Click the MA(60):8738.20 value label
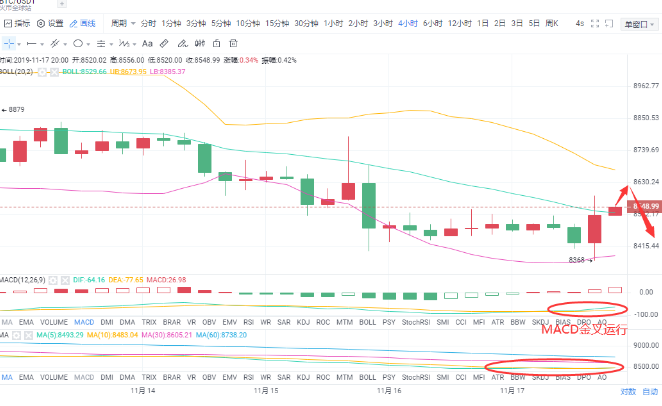 [x=221, y=335]
